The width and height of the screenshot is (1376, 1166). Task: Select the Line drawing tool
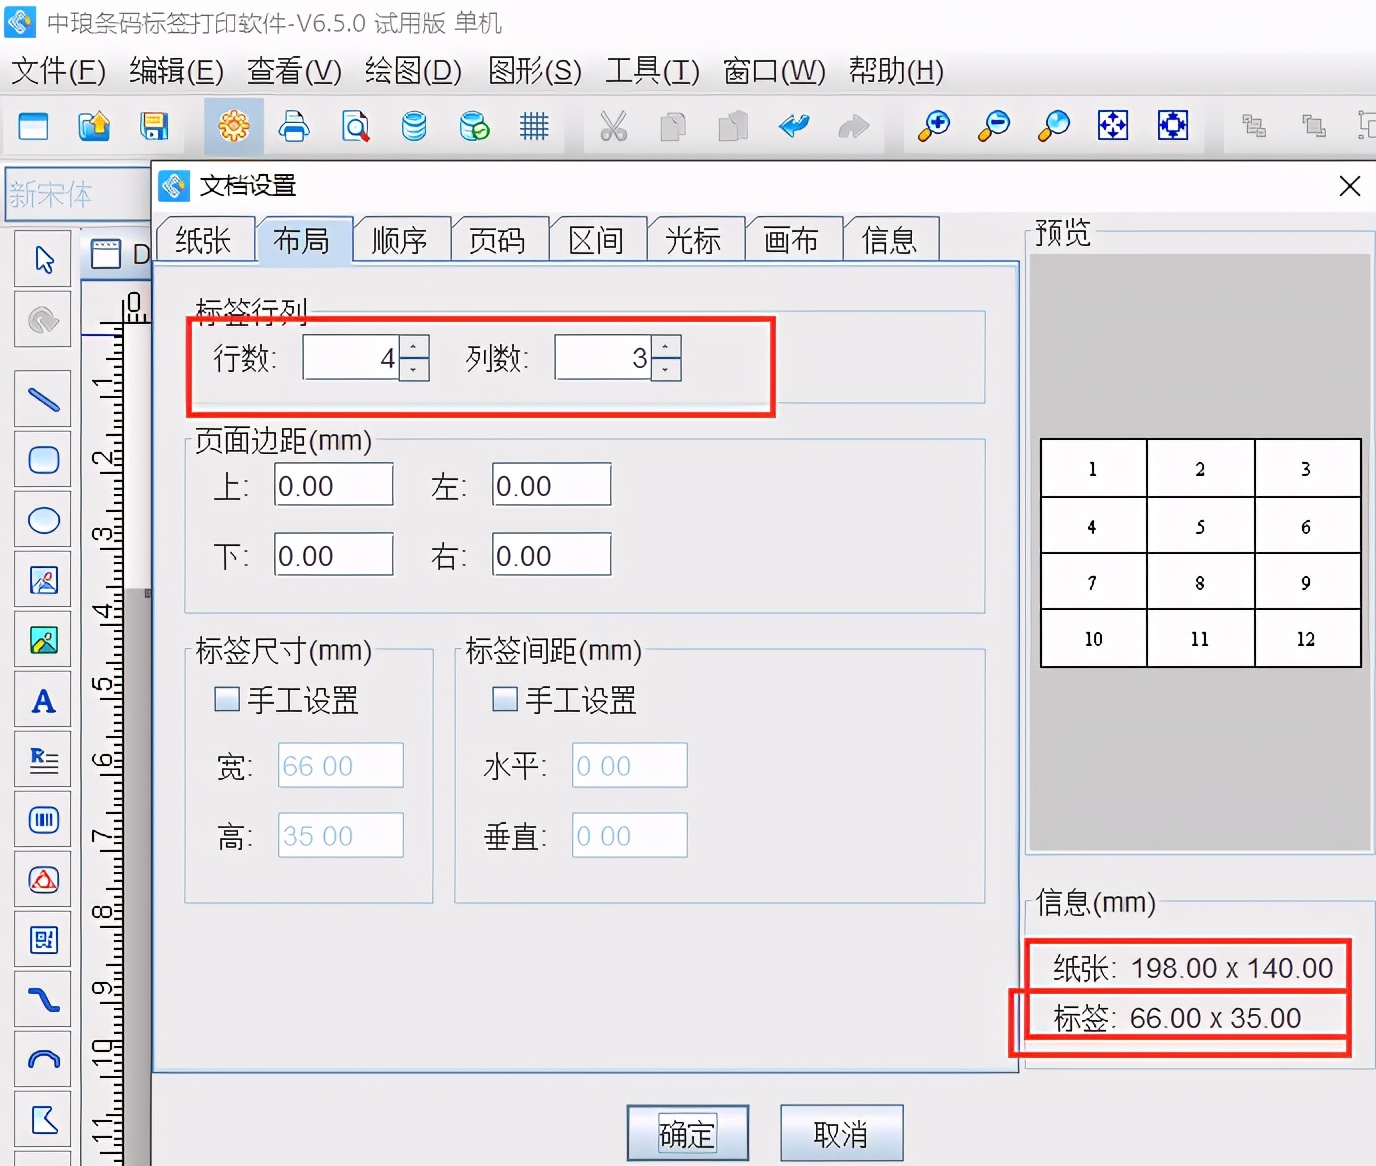(43, 398)
